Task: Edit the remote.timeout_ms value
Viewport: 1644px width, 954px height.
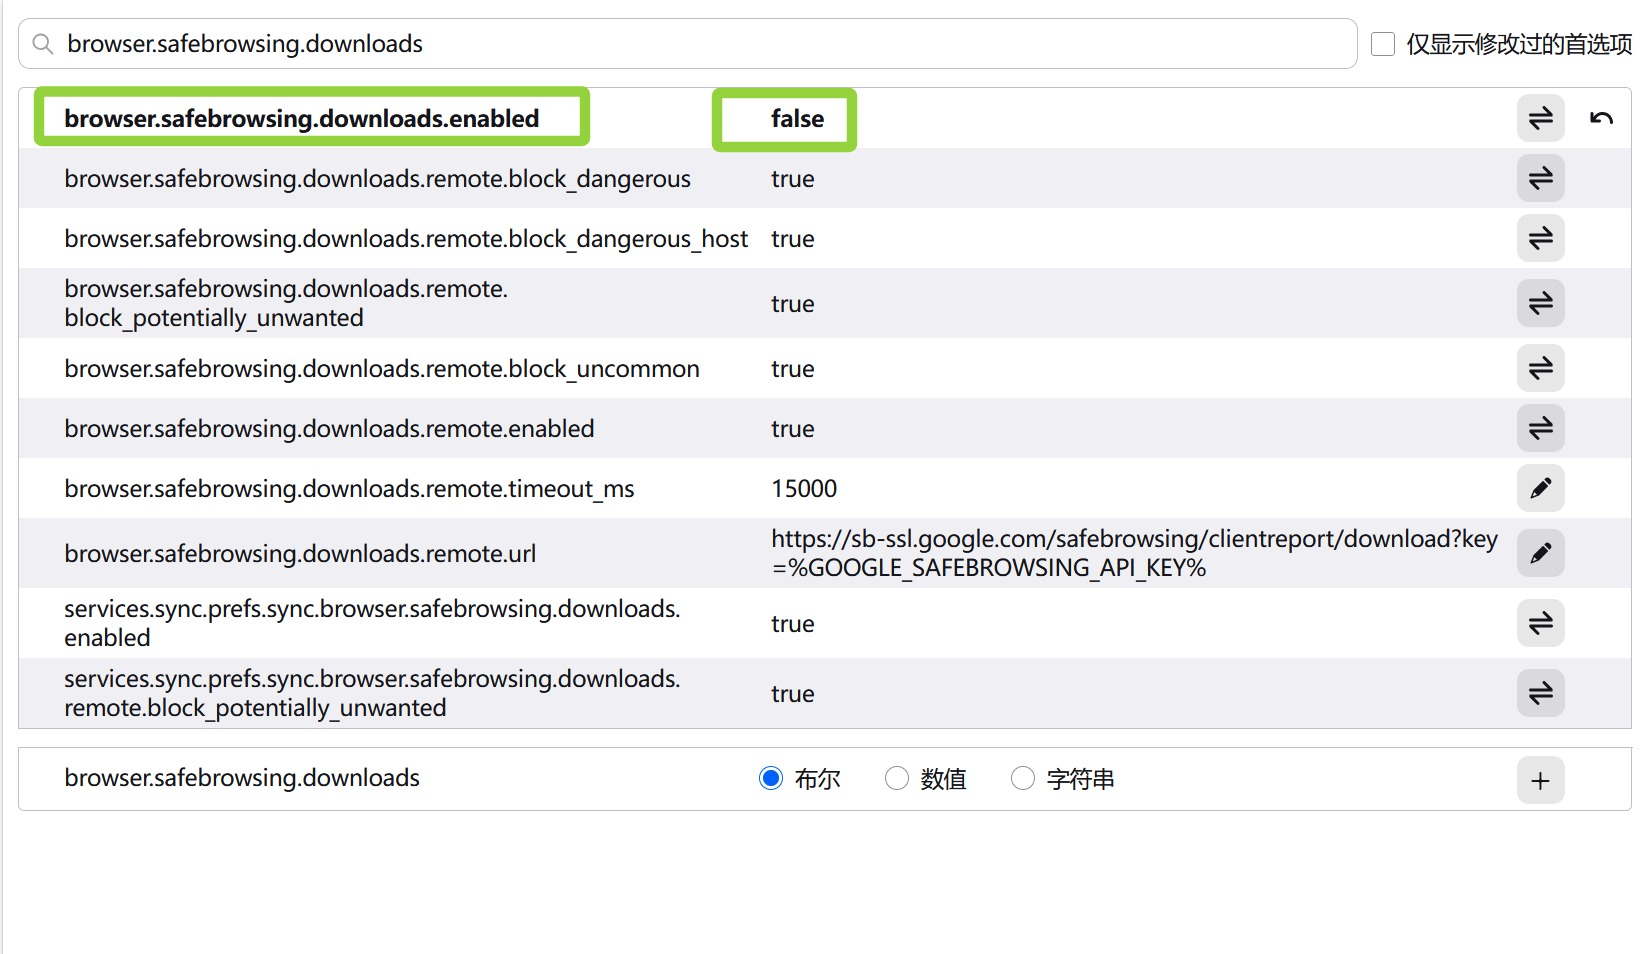Action: pyautogui.click(x=1540, y=488)
